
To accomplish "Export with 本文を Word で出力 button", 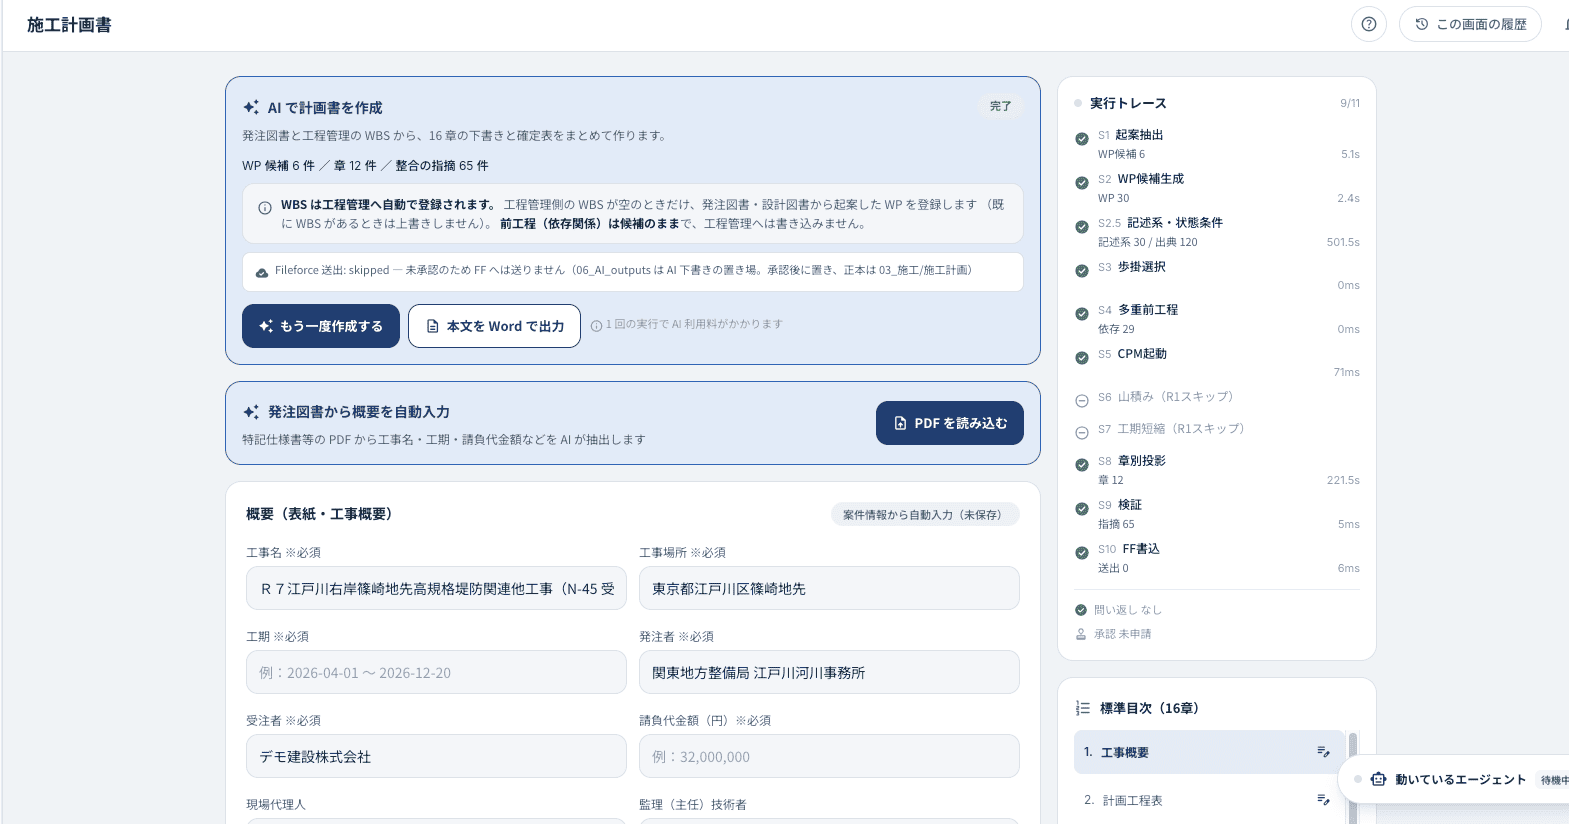I will point(494,326).
